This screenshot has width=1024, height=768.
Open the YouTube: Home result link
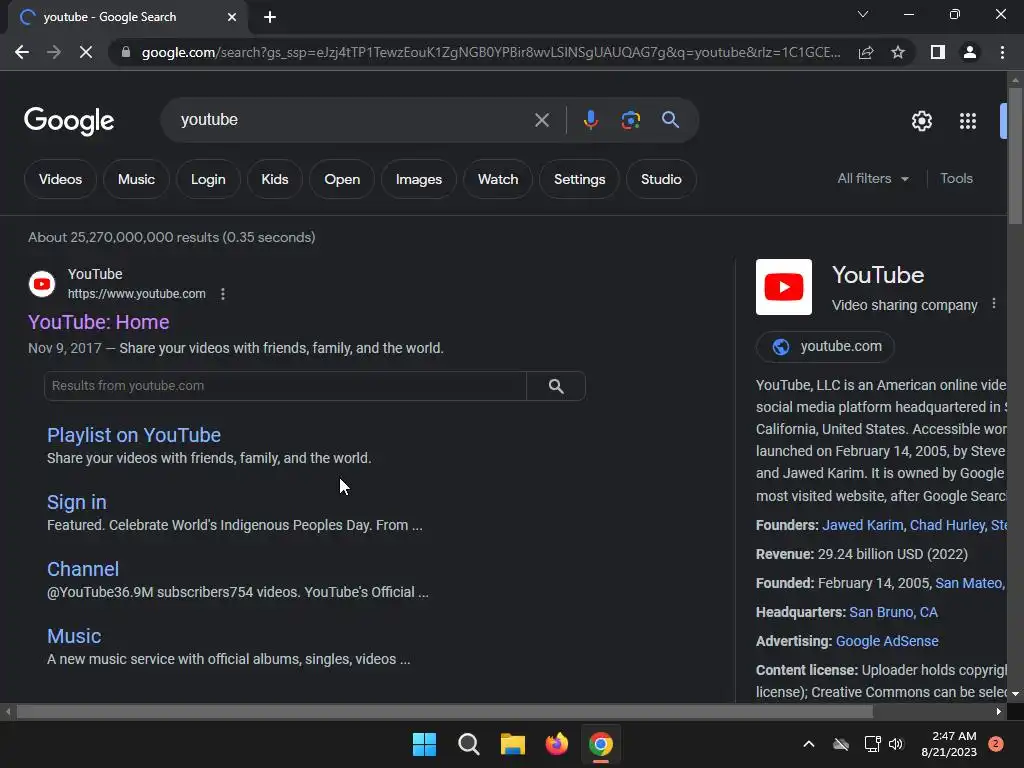[x=99, y=322]
